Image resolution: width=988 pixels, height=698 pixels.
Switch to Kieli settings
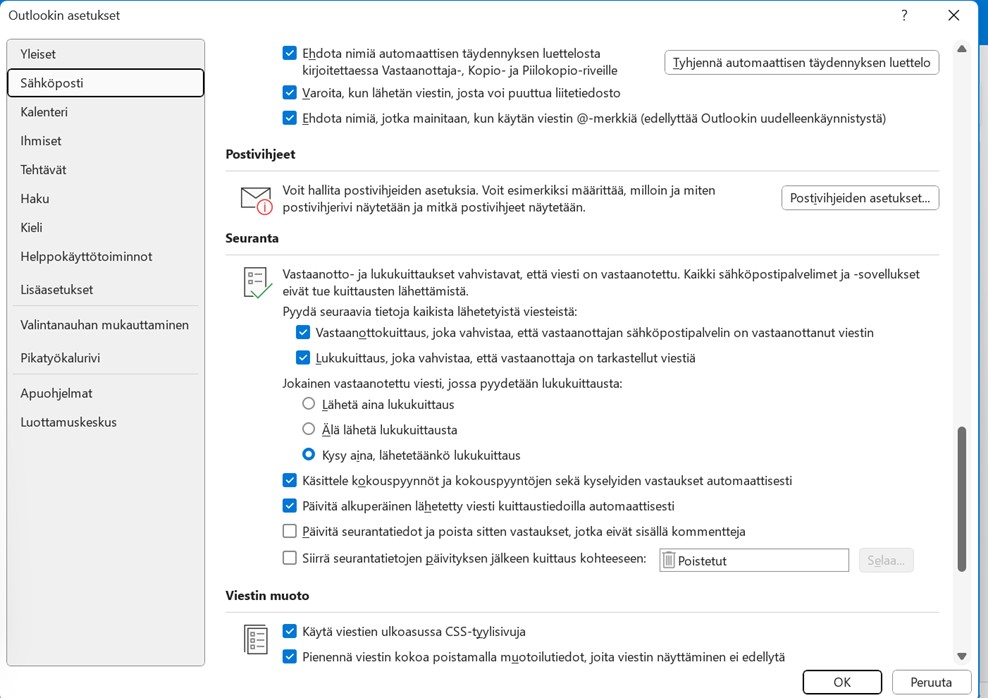tap(106, 228)
